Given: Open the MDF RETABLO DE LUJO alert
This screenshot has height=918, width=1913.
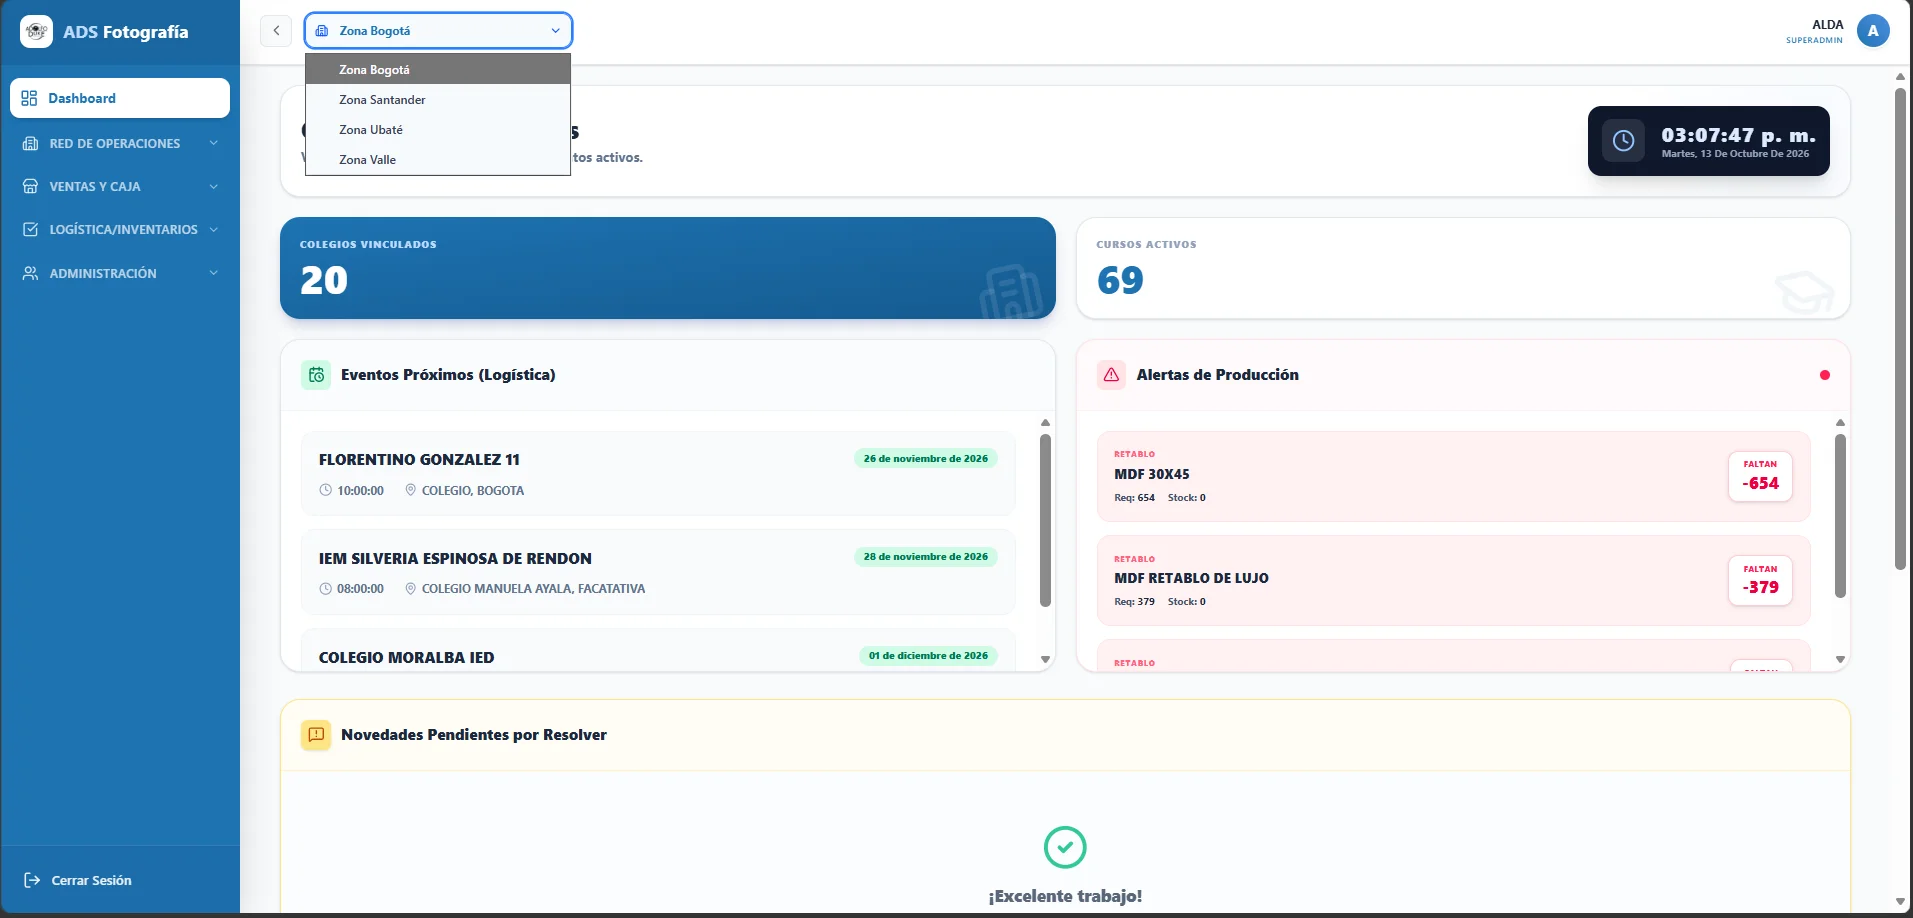Looking at the screenshot, I should [x=1453, y=580].
